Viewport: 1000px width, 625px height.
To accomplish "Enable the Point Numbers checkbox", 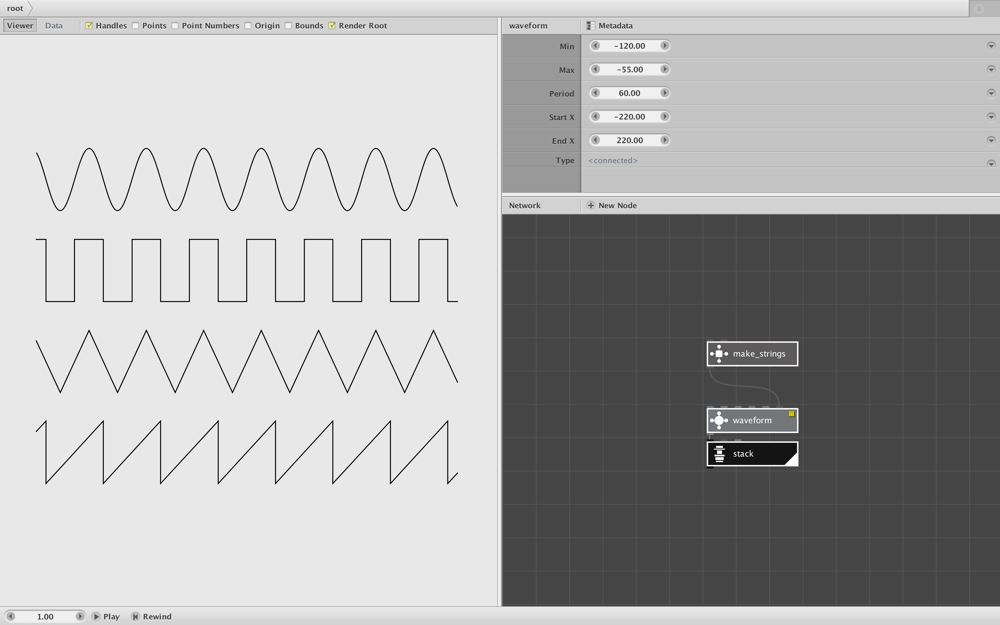I will pos(175,26).
